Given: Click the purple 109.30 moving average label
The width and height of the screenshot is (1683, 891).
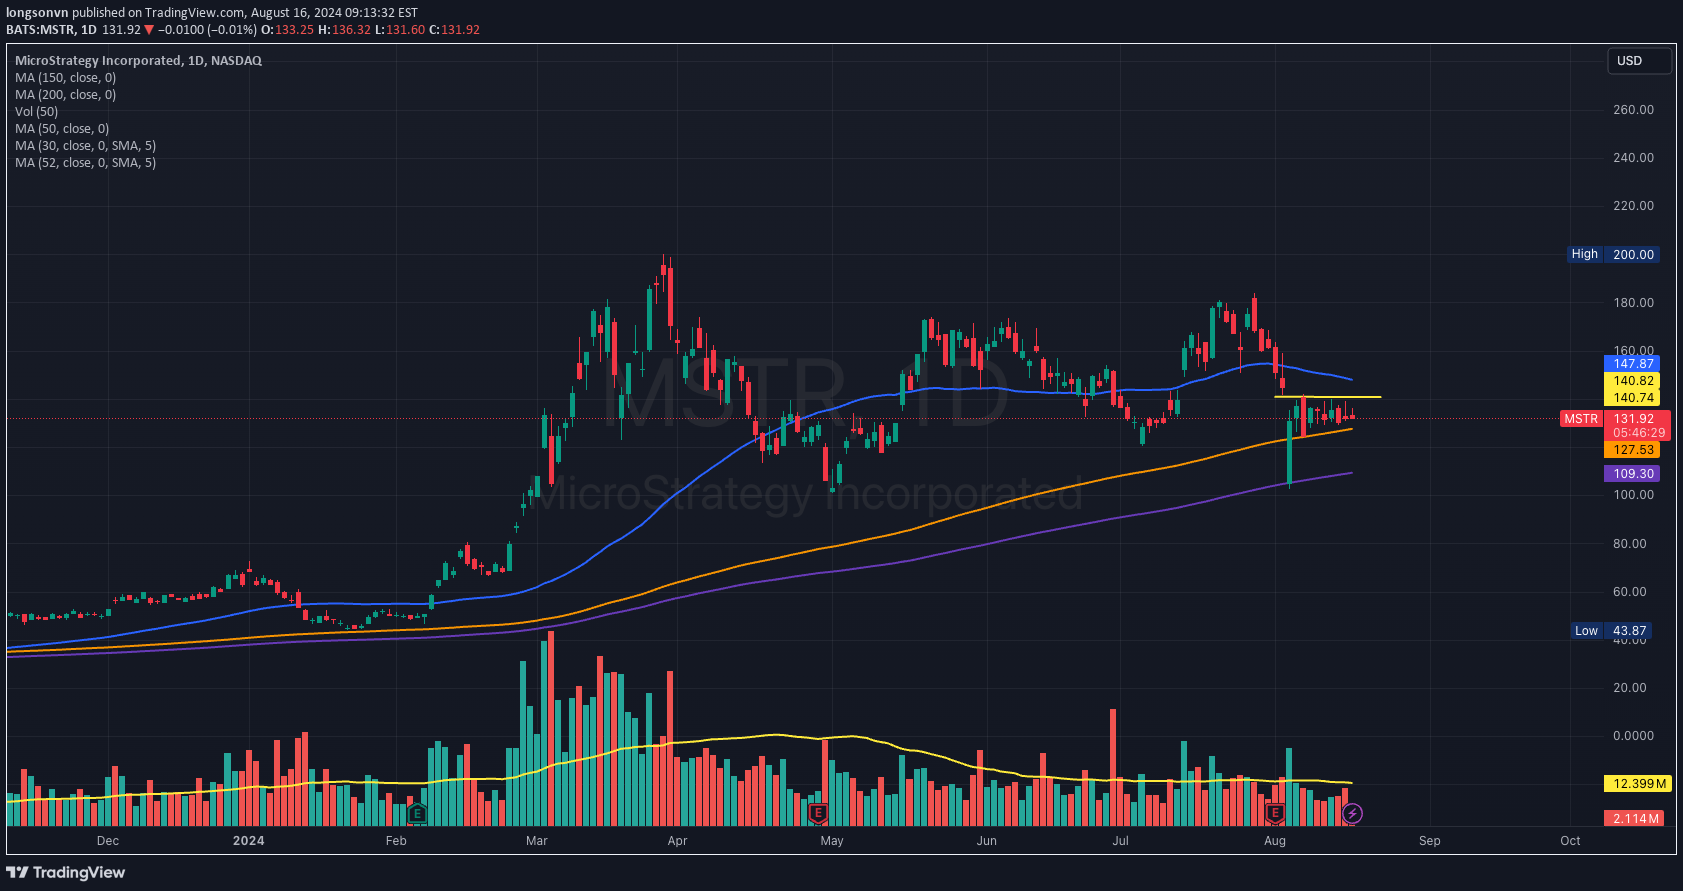Looking at the screenshot, I should pos(1632,474).
